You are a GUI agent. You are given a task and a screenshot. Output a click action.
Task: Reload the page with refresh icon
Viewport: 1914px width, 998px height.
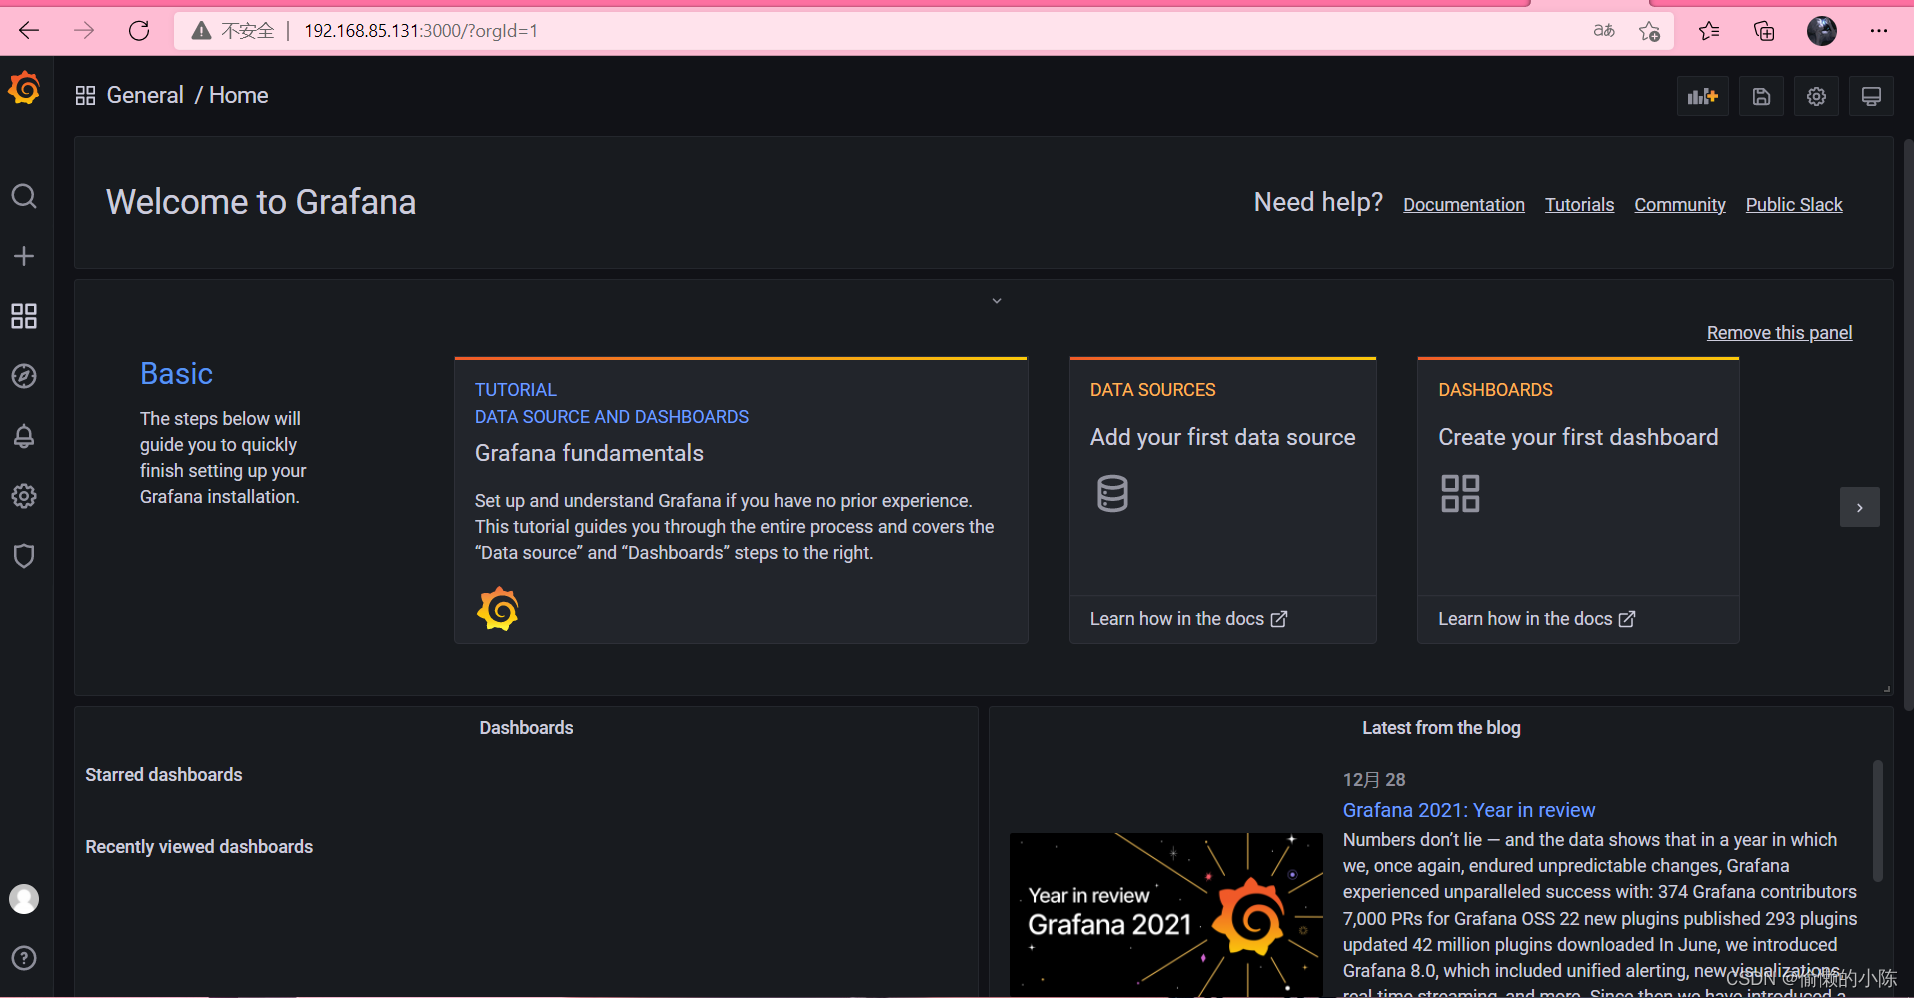139,31
